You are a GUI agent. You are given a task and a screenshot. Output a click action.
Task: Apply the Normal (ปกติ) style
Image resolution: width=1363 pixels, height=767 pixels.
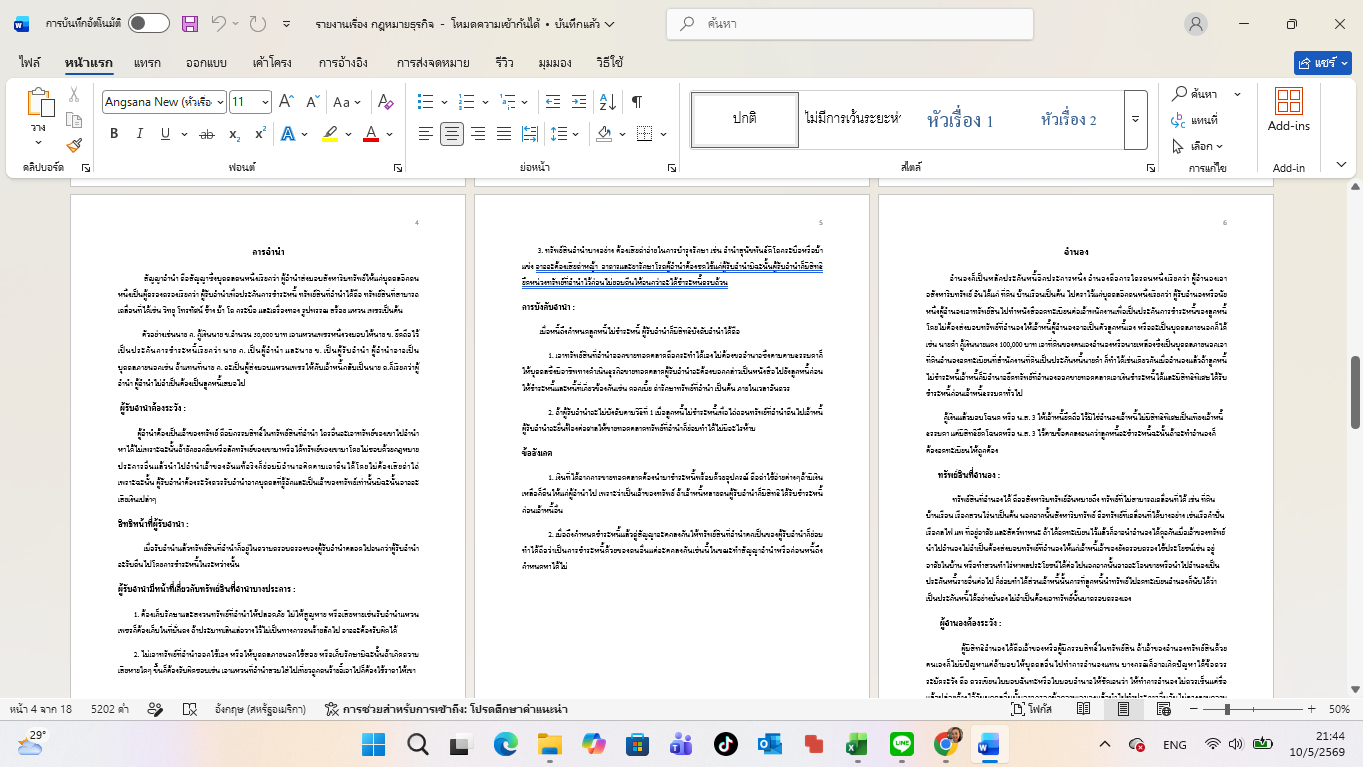coord(744,119)
